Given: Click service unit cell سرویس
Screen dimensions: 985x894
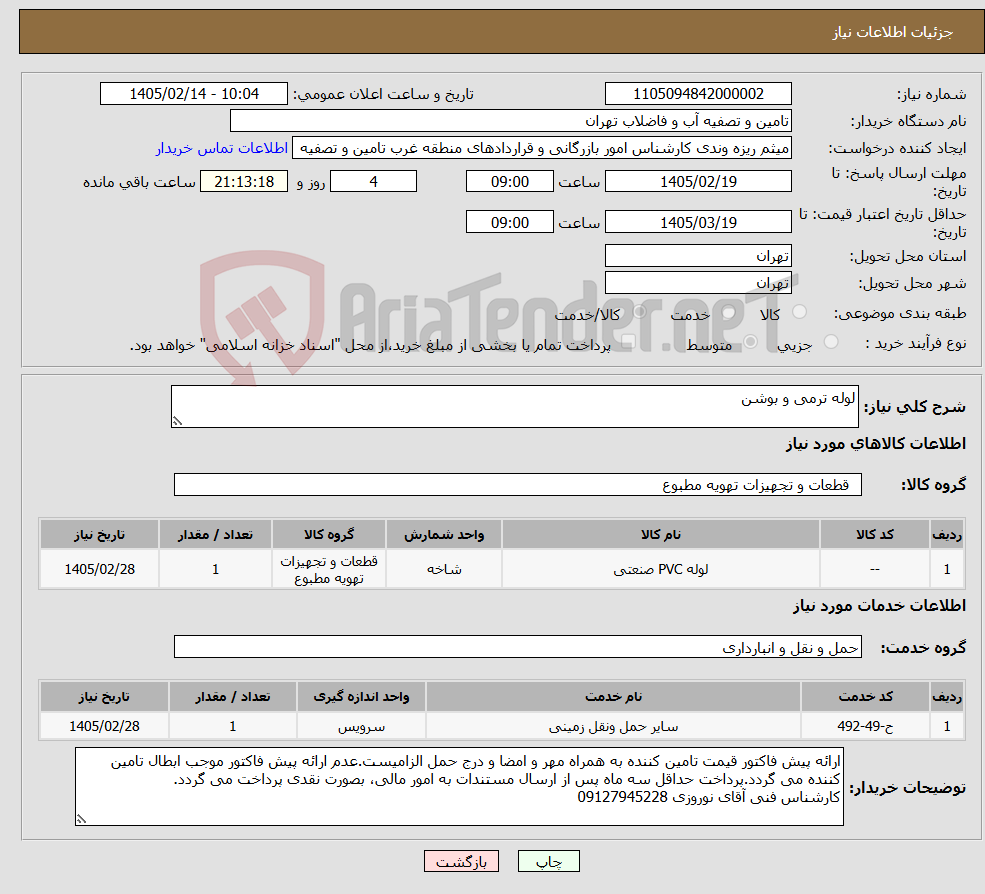Looking at the screenshot, I should point(361,726).
